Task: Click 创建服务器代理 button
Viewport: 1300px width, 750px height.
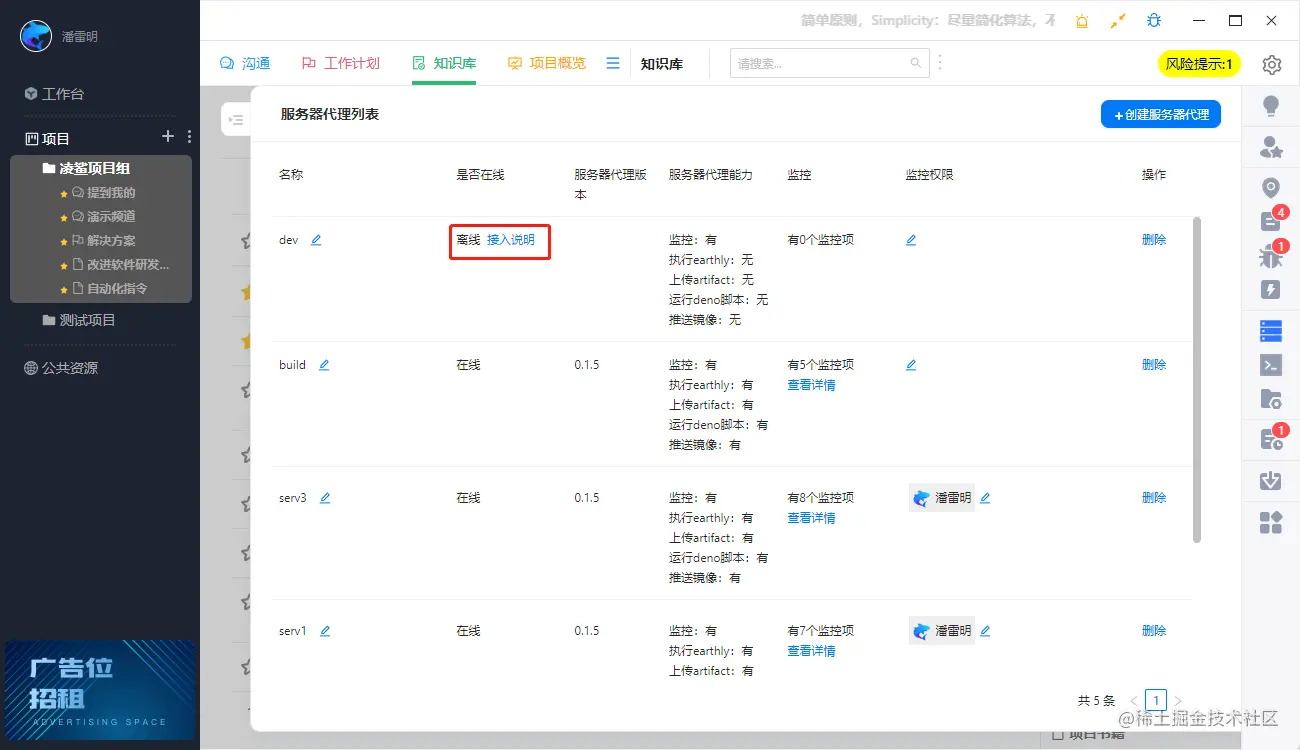Action: (1161, 114)
